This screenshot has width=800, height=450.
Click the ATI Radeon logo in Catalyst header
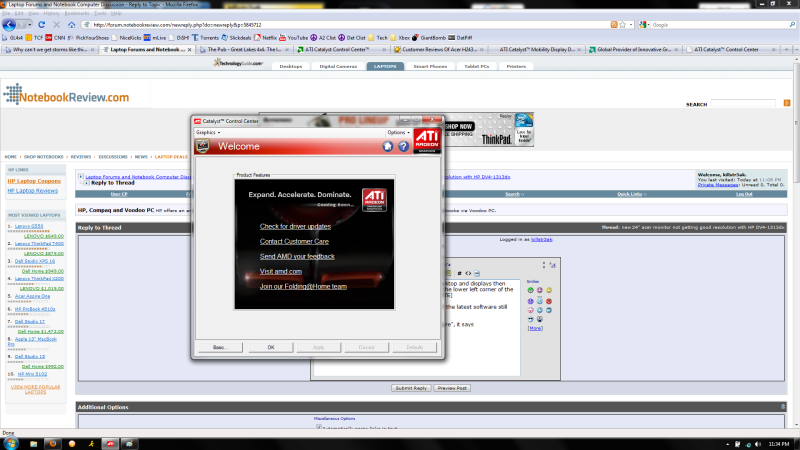pos(427,140)
